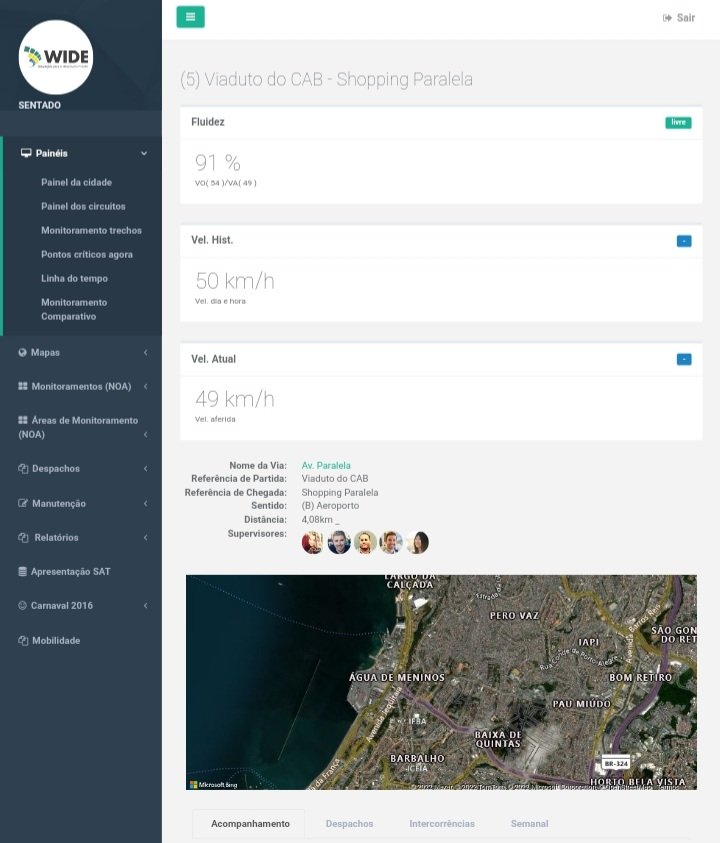Click the BR-324 highway shield on map
Viewport: 720px width, 843px height.
[615, 763]
